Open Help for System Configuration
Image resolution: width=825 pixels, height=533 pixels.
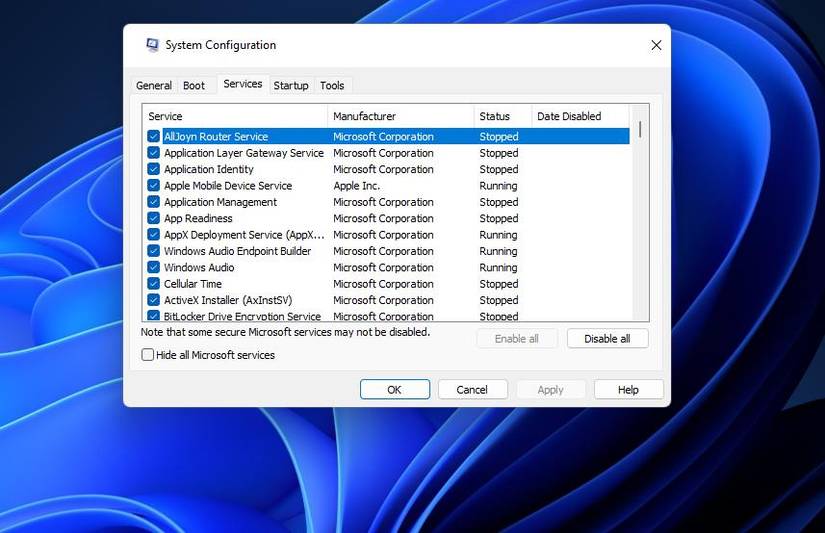coord(628,390)
